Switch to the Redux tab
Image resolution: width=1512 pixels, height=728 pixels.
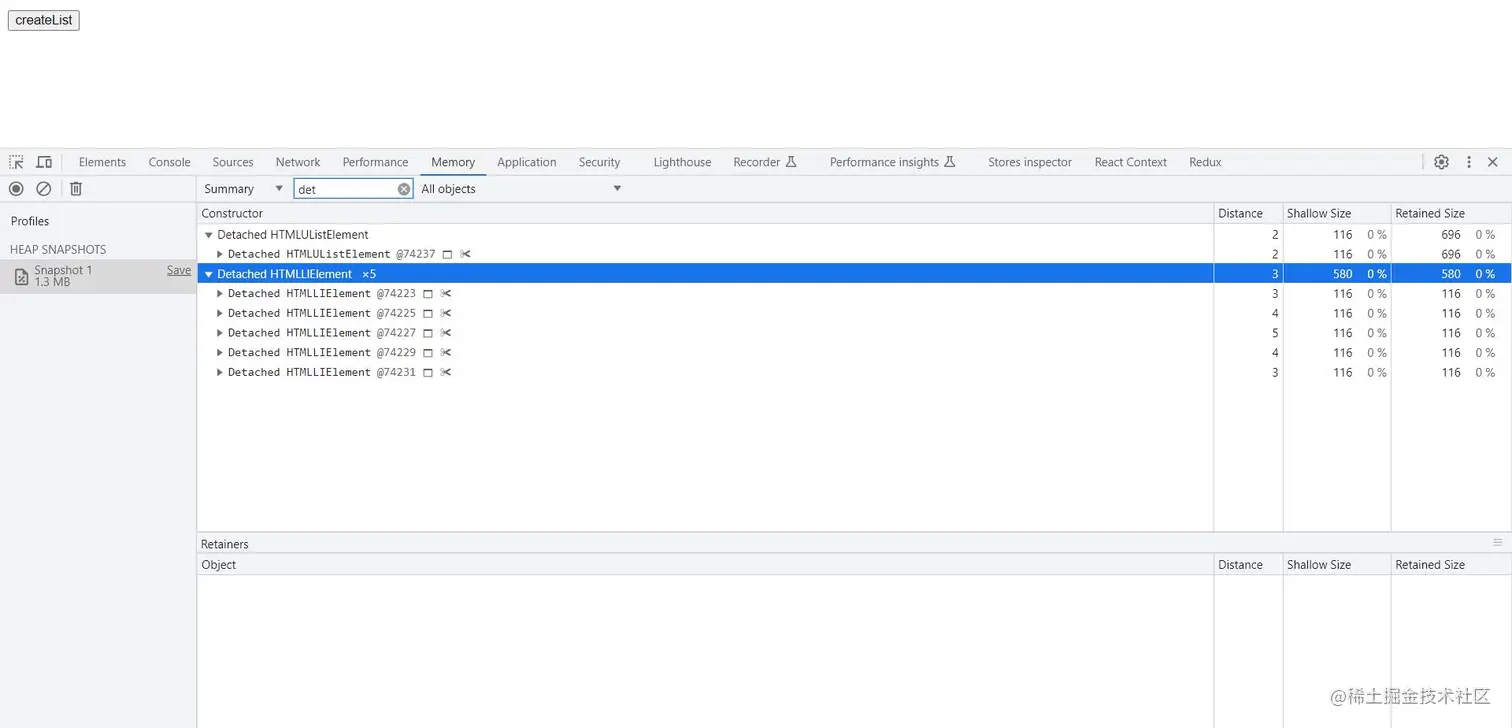(x=1205, y=162)
